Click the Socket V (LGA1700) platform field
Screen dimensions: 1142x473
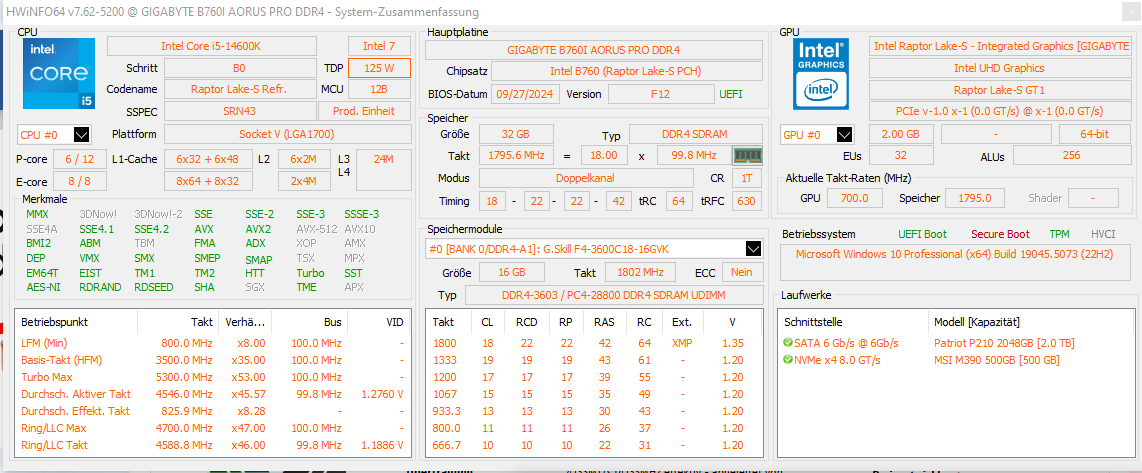(x=287, y=134)
